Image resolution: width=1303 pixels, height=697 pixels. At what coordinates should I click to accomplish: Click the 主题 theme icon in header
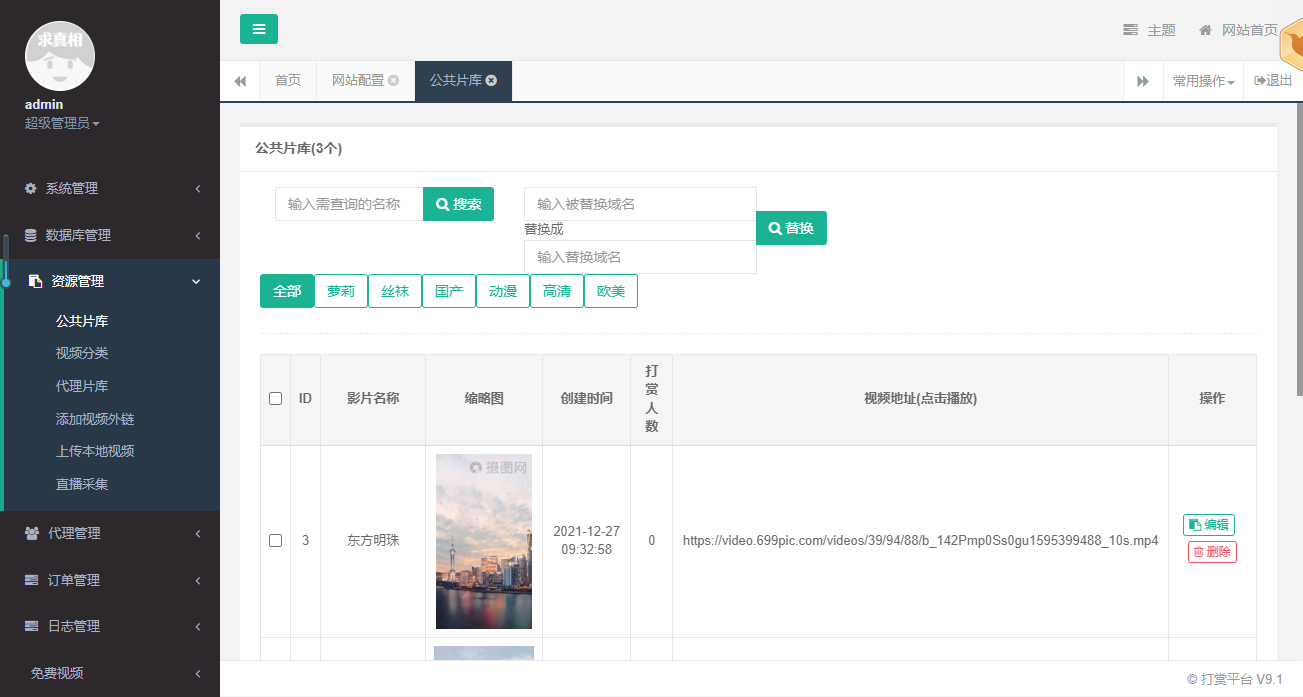[1131, 30]
